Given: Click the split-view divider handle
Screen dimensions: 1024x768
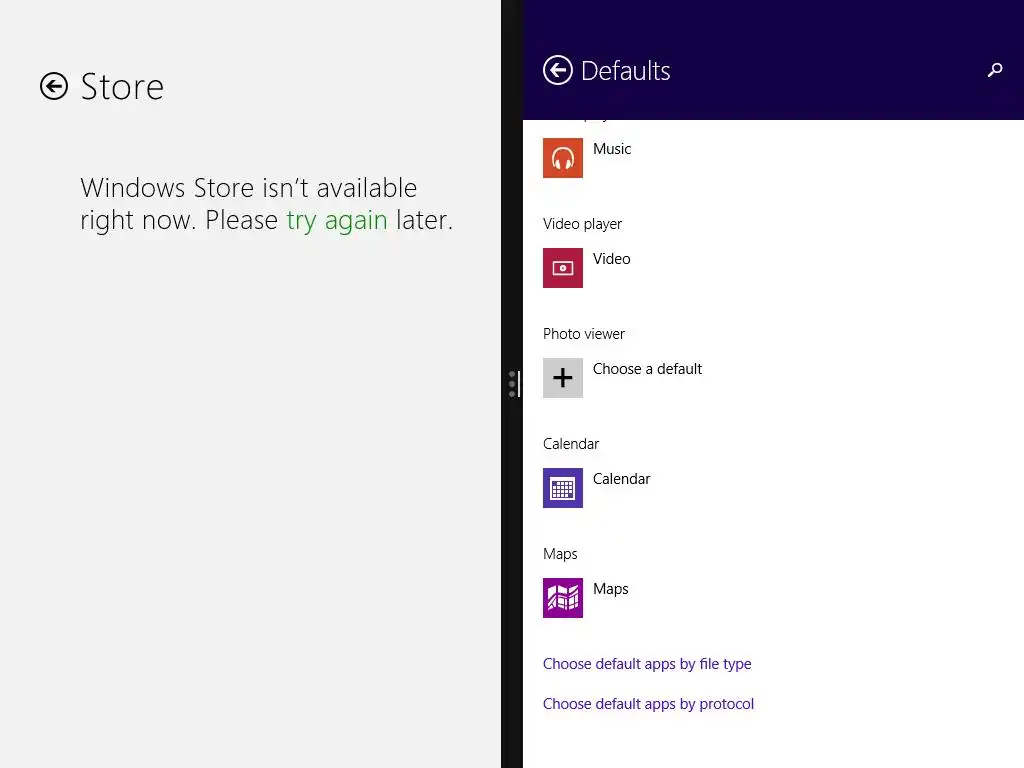Looking at the screenshot, I should pos(512,384).
